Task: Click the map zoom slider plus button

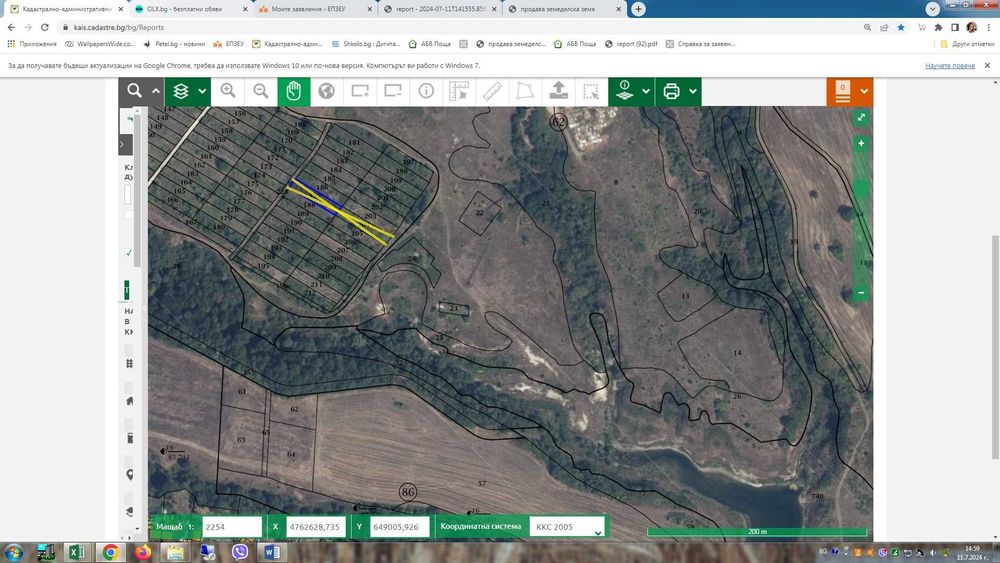Action: pos(861,144)
